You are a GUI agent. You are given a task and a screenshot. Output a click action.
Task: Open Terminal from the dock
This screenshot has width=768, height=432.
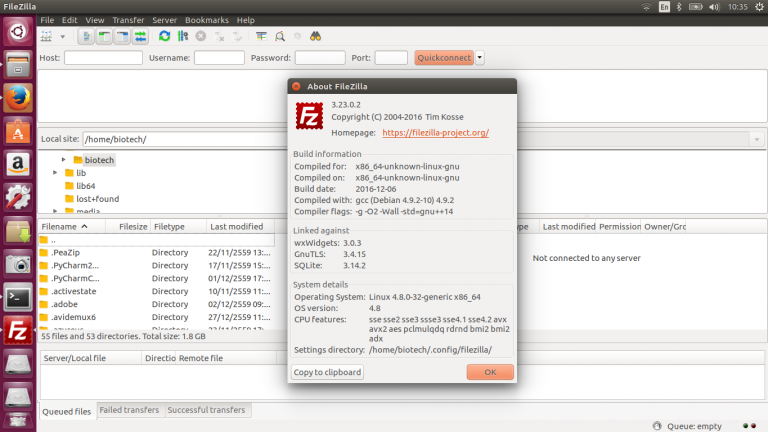click(18, 298)
